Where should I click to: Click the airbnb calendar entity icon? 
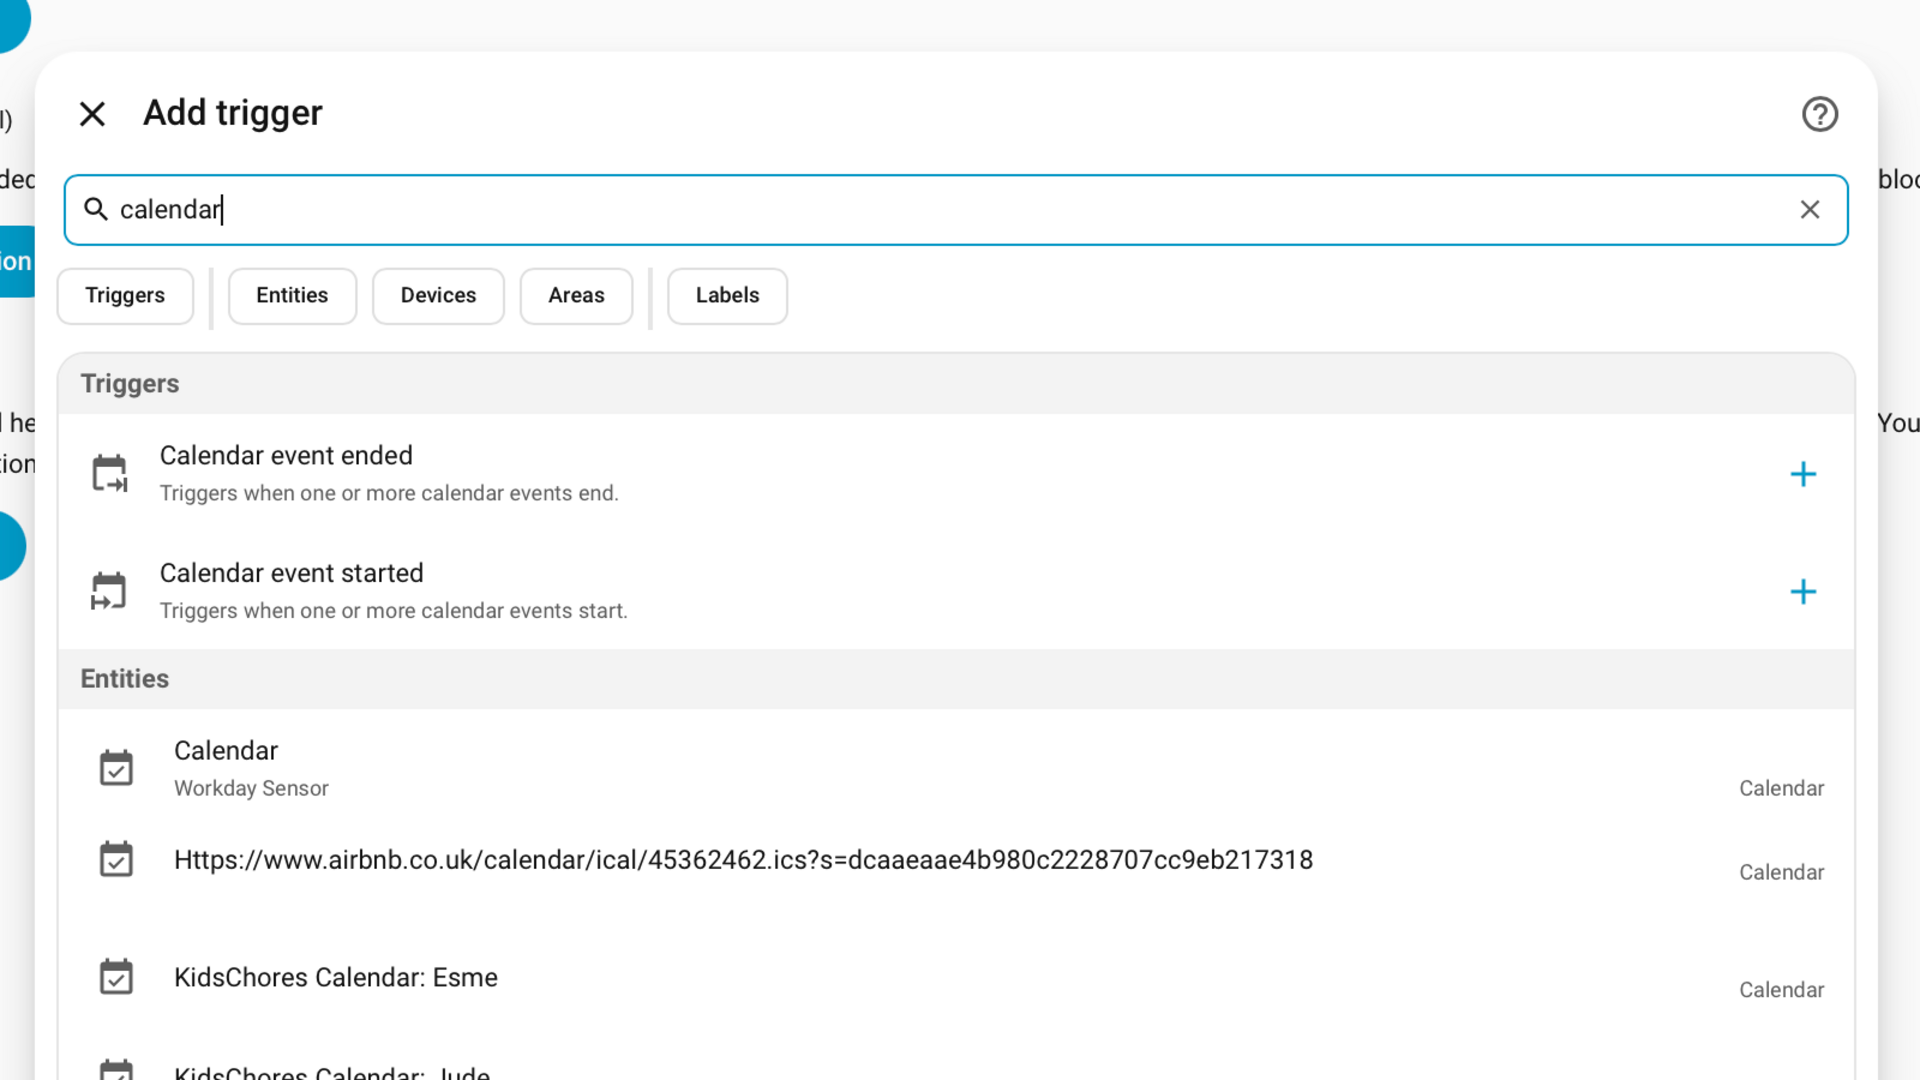116,860
